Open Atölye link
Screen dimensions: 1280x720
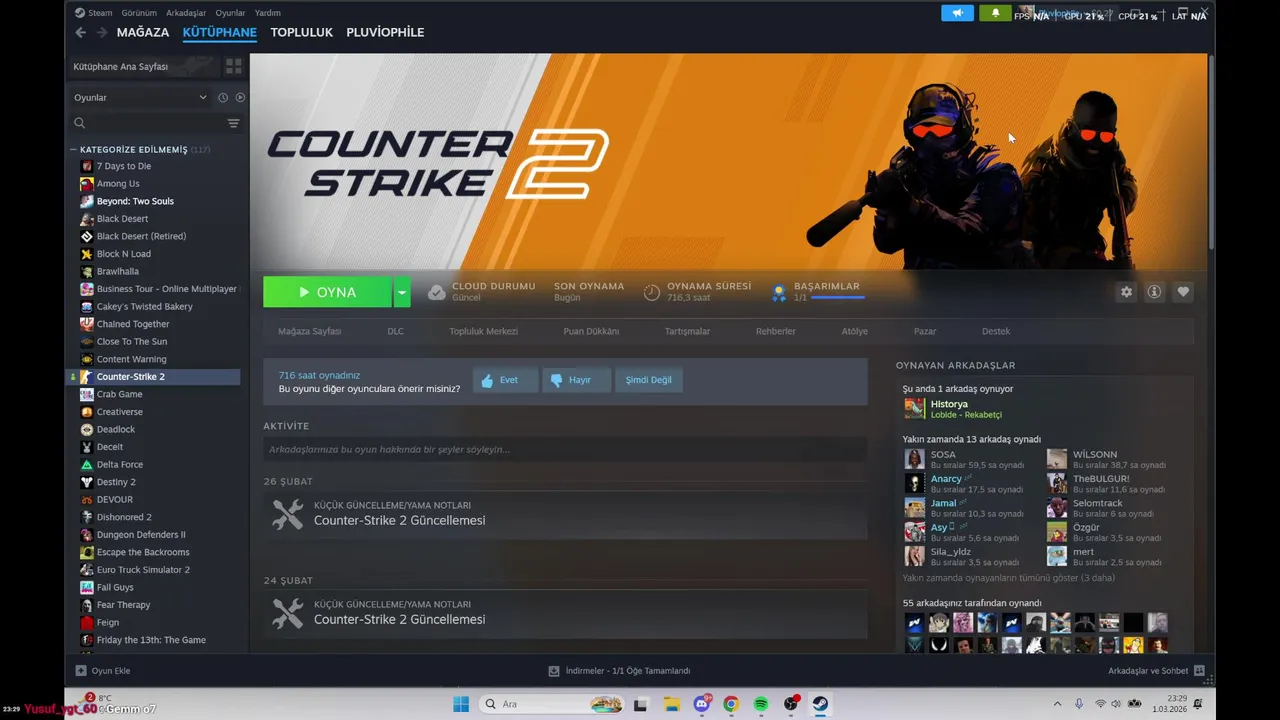[x=854, y=331]
